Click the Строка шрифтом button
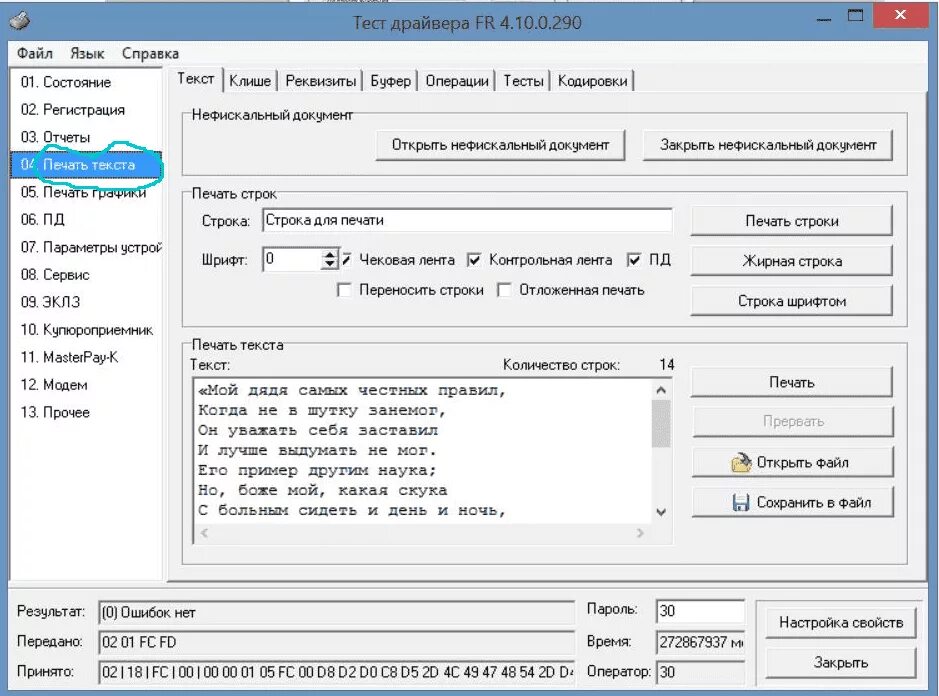This screenshot has height=696, width=939. tap(792, 301)
